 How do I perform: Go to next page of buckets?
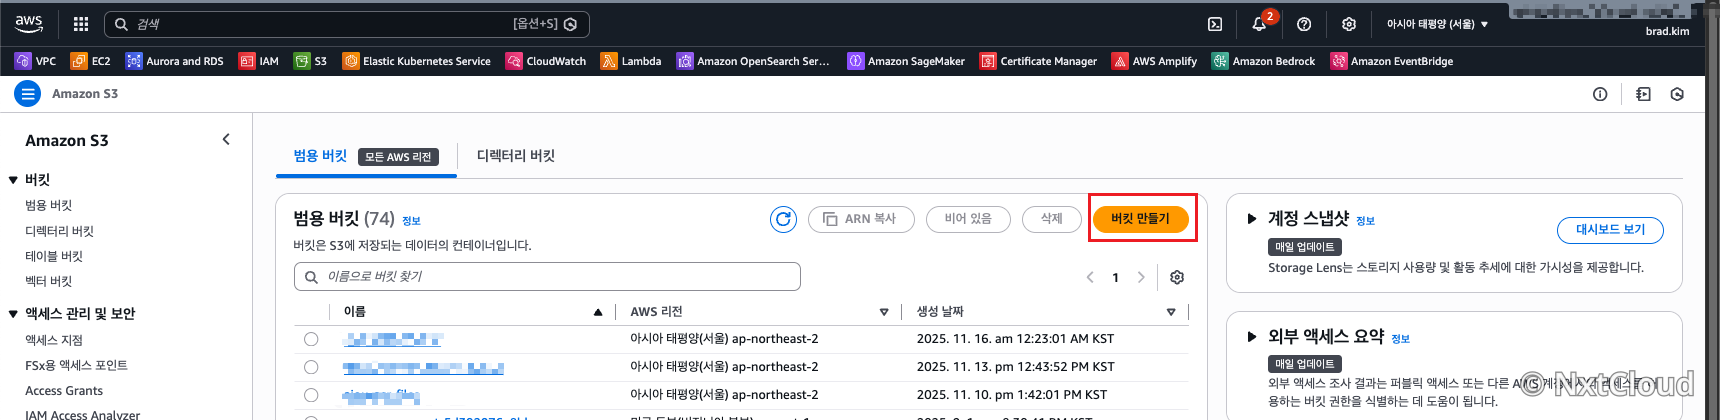pyautogui.click(x=1140, y=277)
